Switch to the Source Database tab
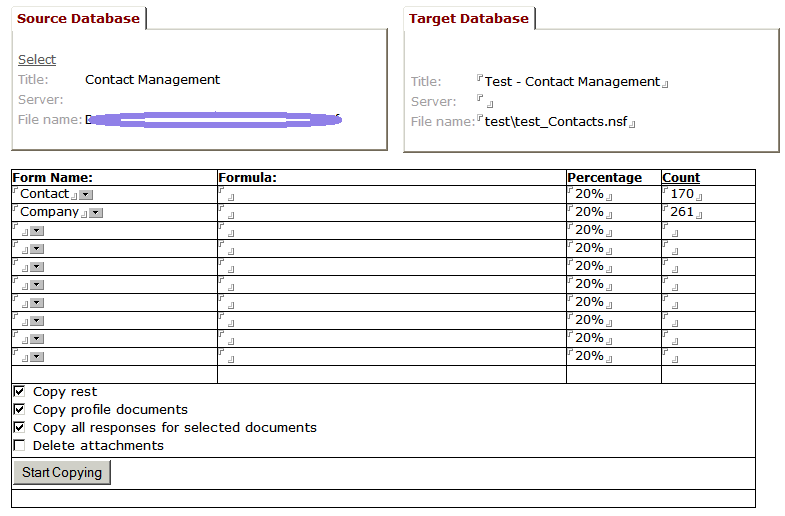The height and width of the screenshot is (516, 785). pos(79,19)
